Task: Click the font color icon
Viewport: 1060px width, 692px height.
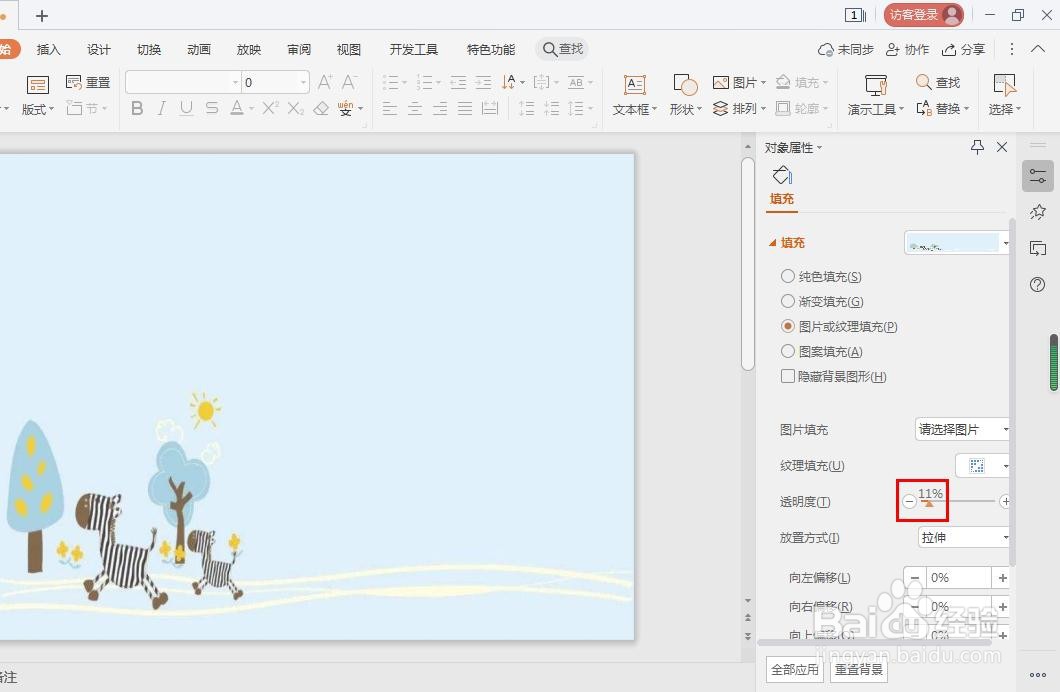Action: 237,108
